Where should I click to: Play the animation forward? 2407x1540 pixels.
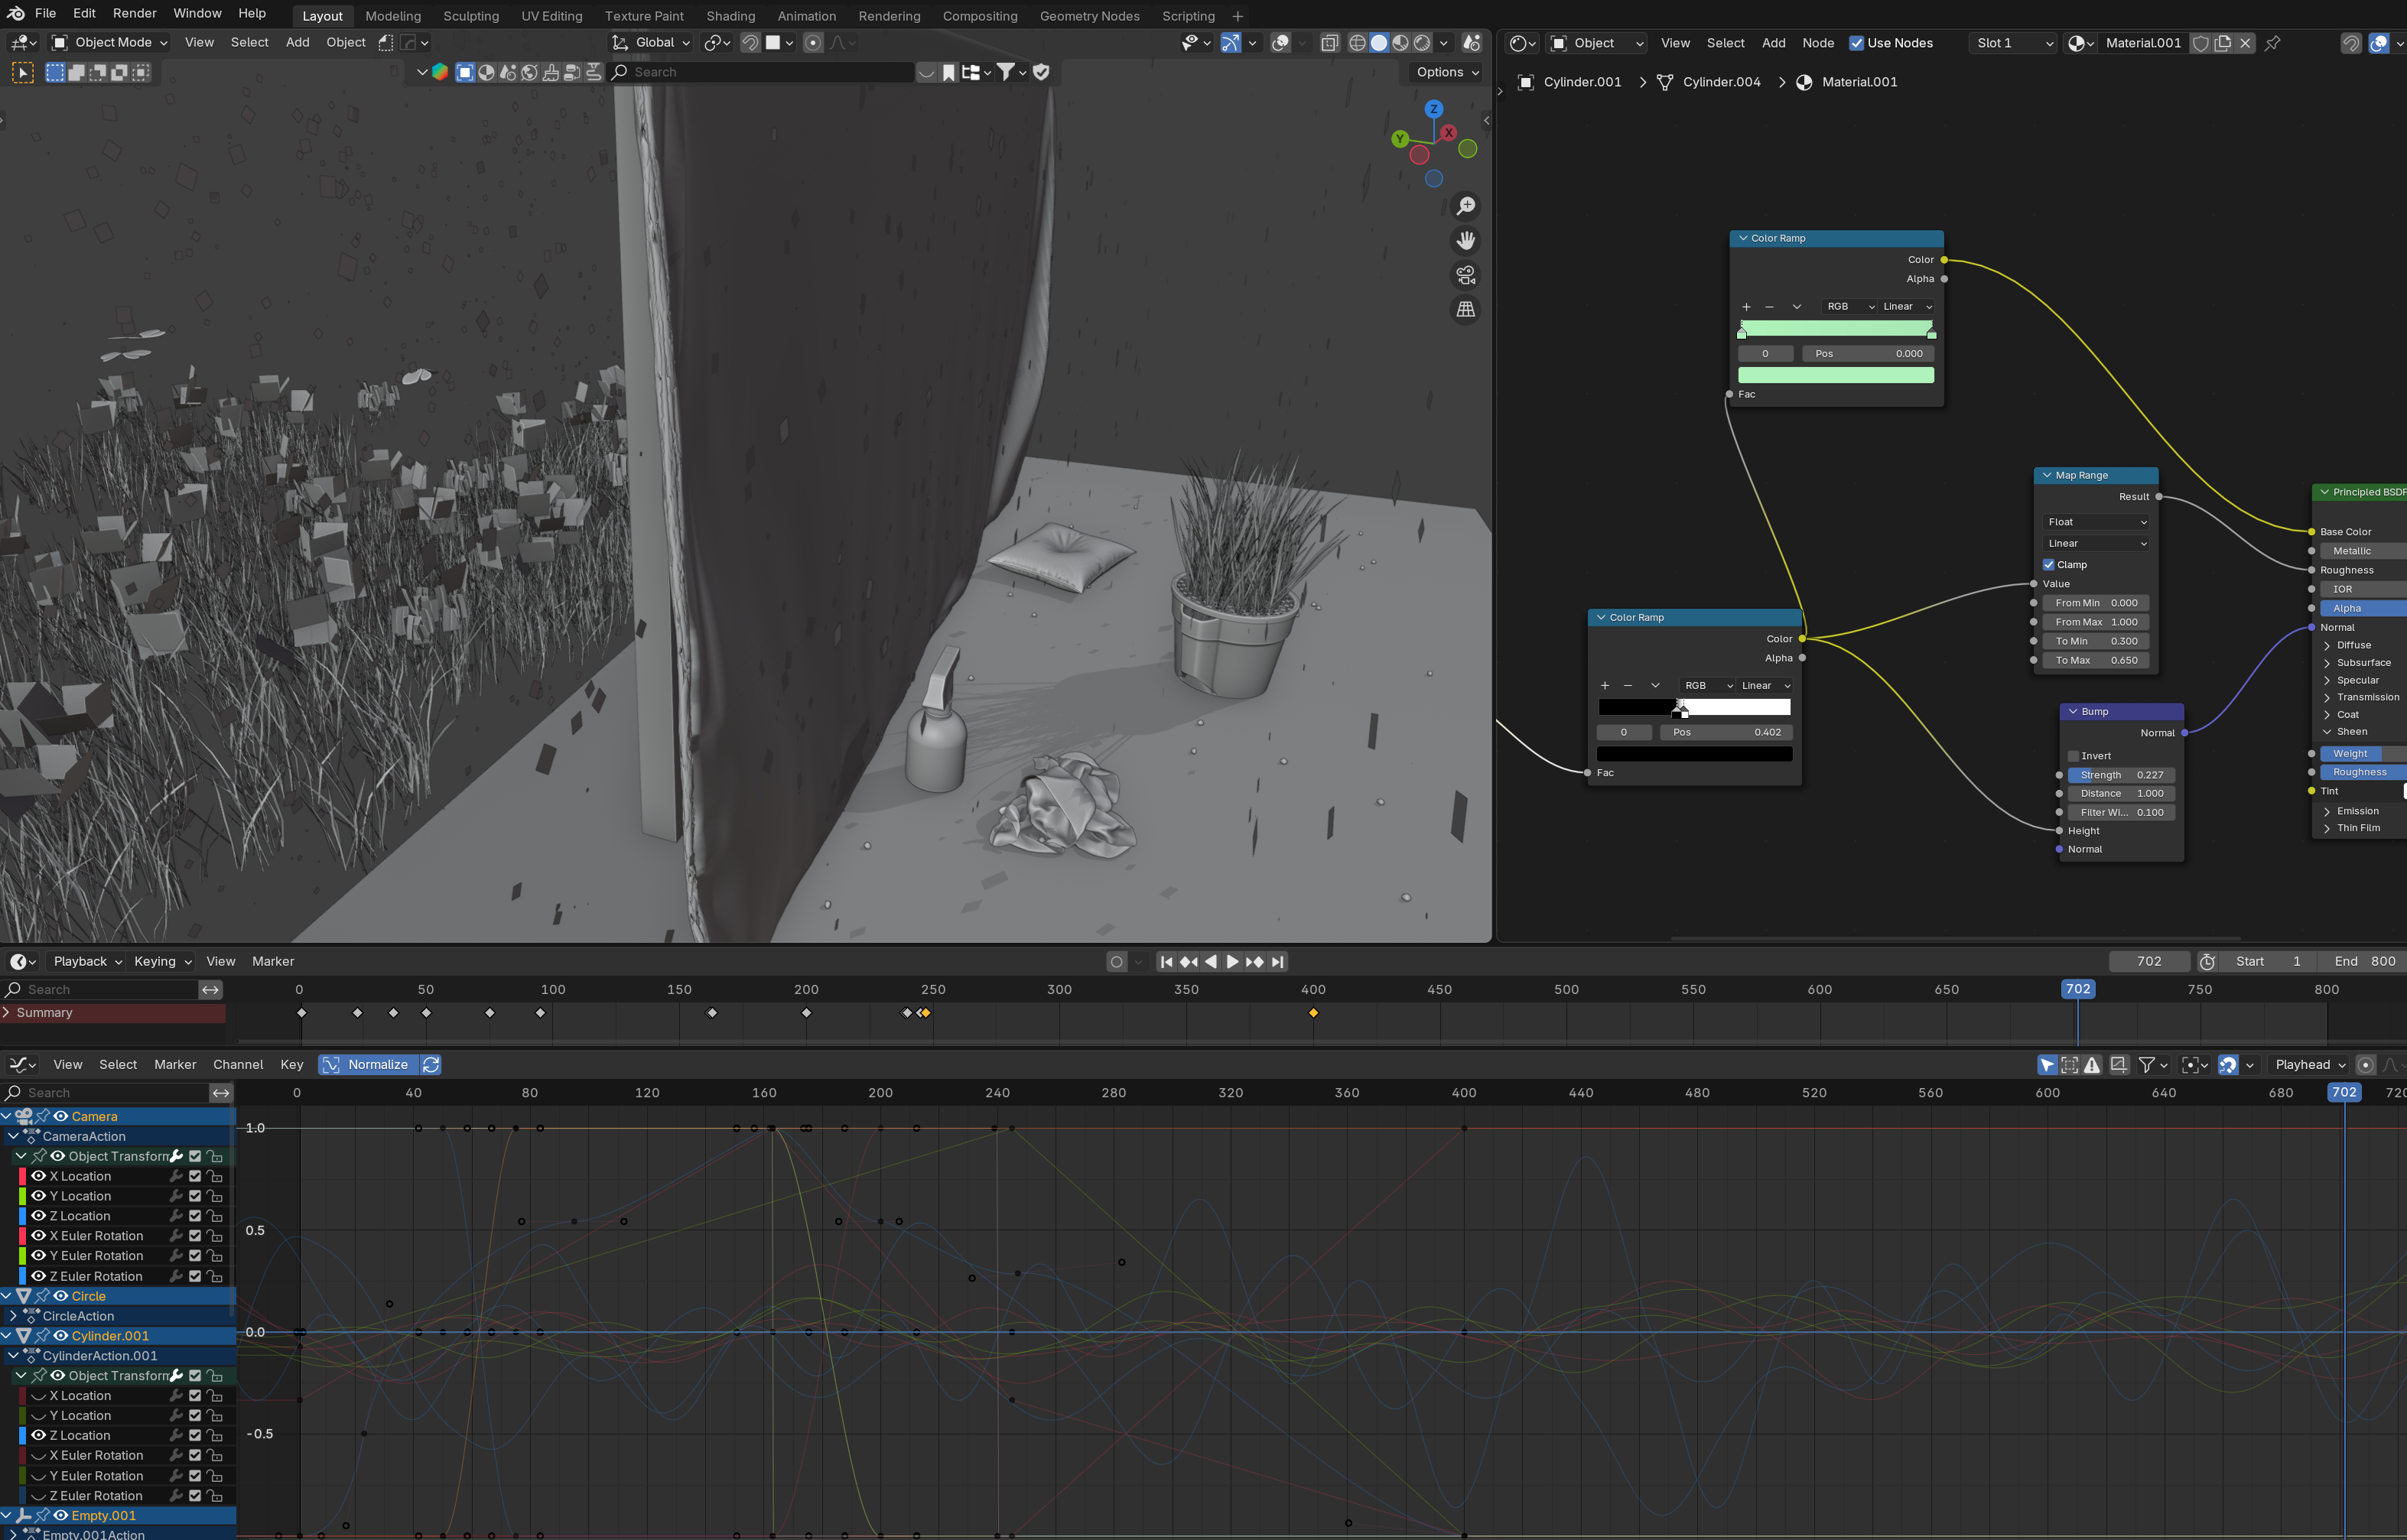[x=1232, y=961]
